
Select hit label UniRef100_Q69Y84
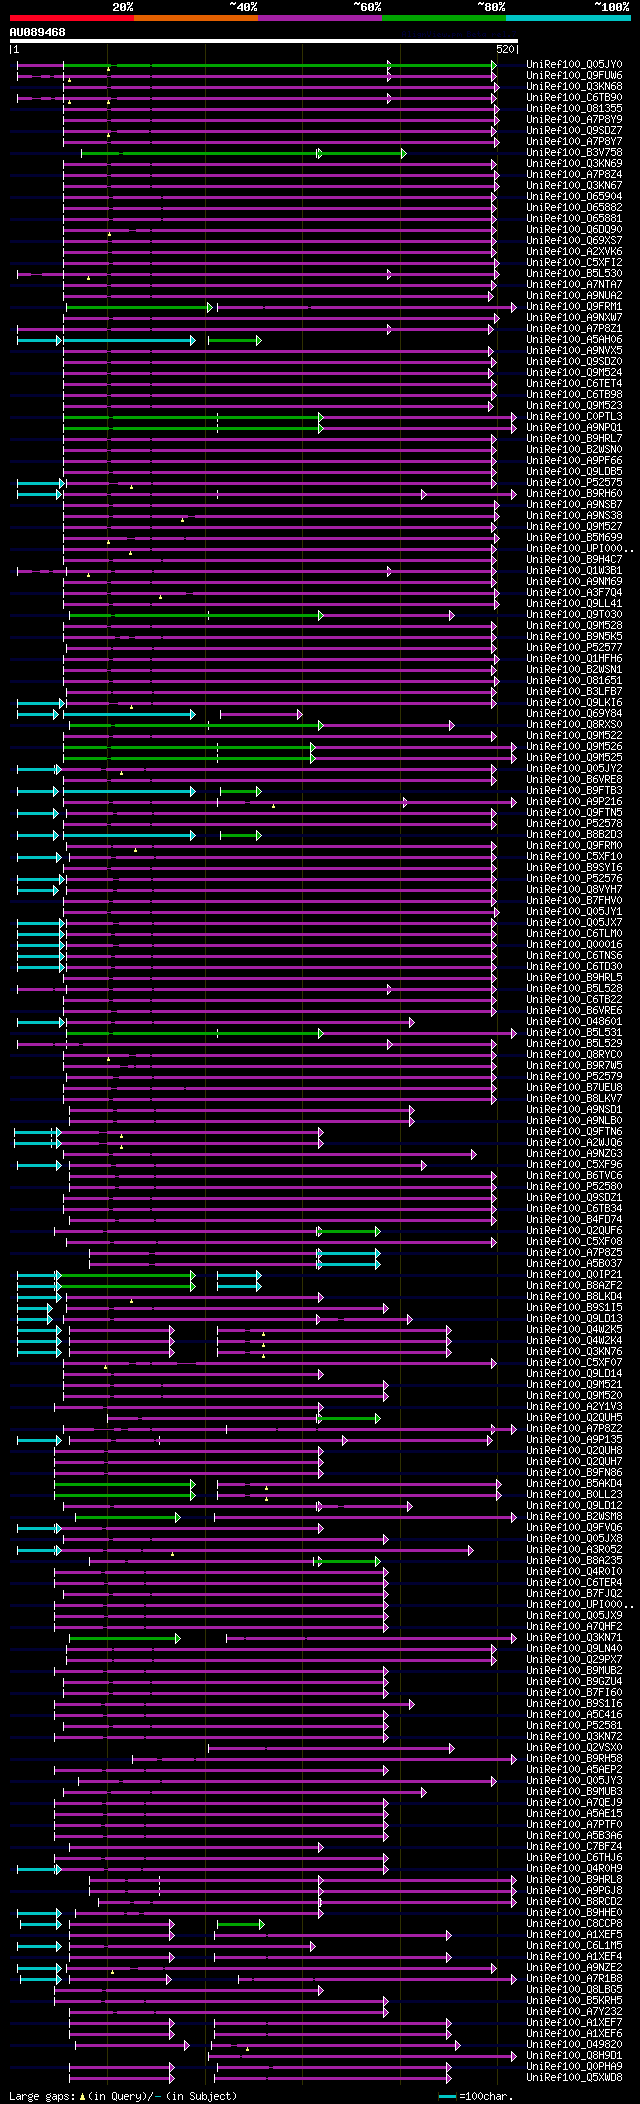(574, 714)
